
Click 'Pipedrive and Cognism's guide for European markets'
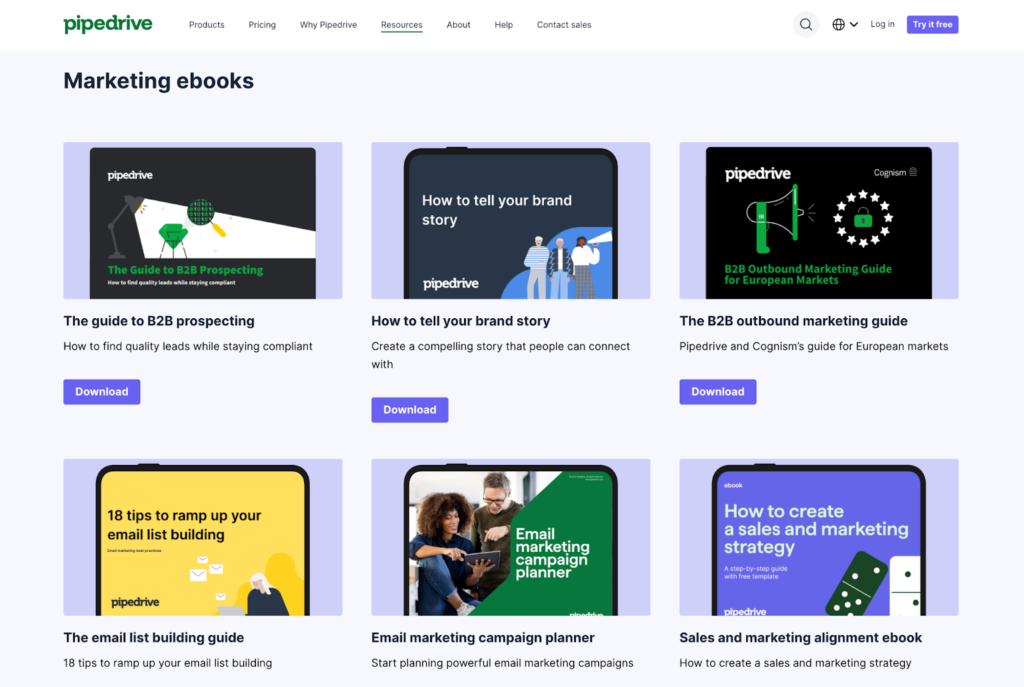(x=814, y=346)
